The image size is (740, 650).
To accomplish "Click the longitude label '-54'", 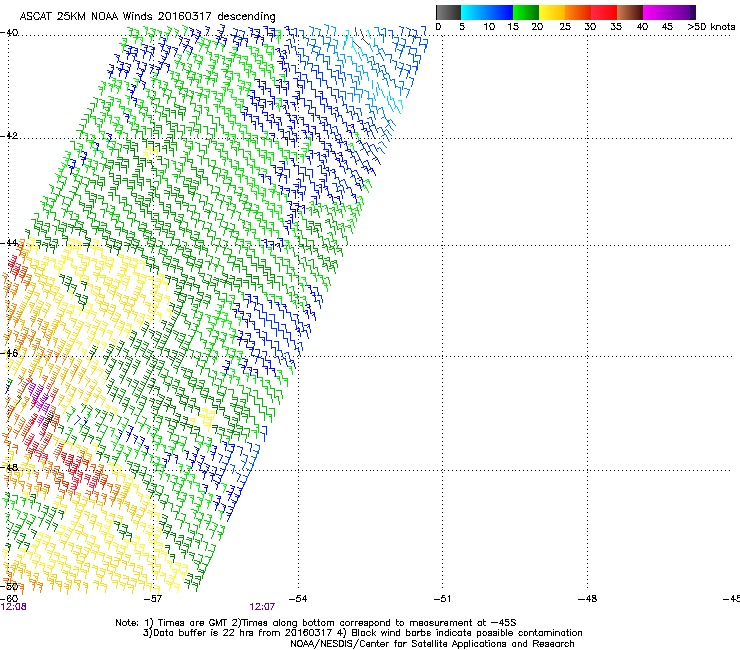I will pyautogui.click(x=297, y=599).
